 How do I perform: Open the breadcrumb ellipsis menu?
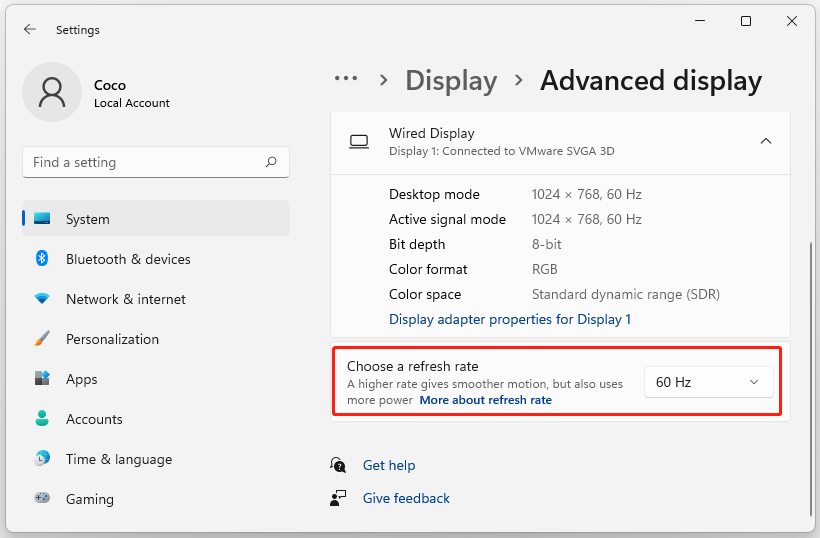coord(346,80)
